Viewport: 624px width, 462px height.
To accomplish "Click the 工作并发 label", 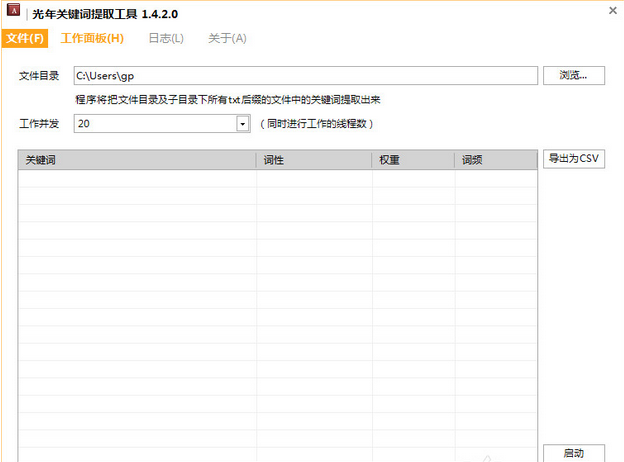I will click(x=39, y=124).
